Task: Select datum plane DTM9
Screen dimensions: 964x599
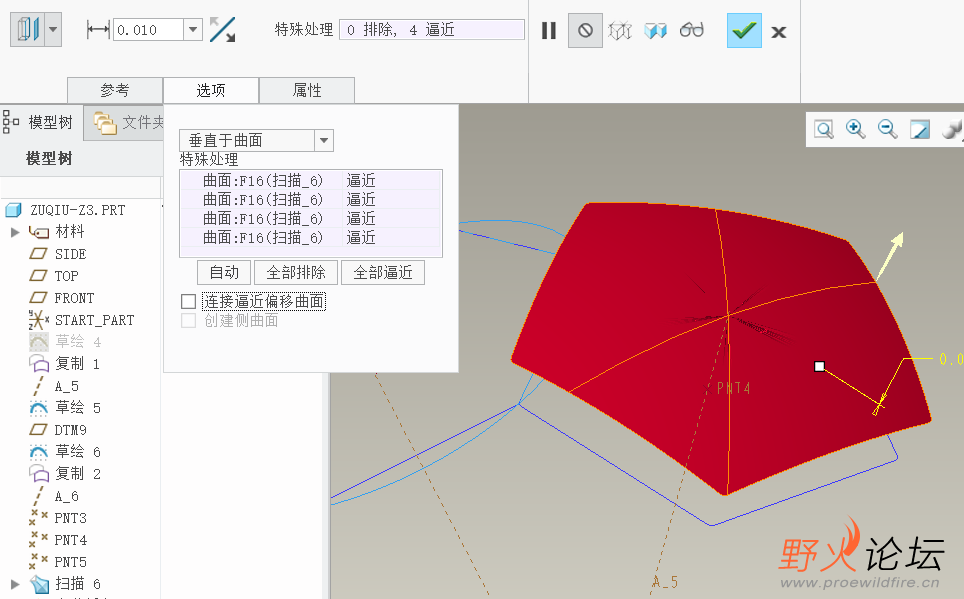Action: click(x=70, y=430)
